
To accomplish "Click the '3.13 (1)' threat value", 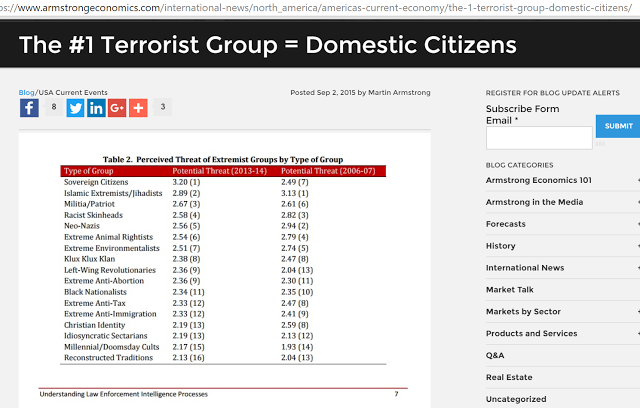I will (x=295, y=193).
